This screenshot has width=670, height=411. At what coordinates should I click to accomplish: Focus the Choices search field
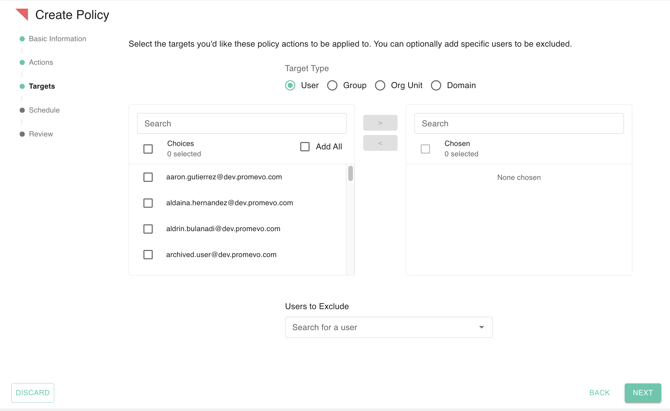242,123
